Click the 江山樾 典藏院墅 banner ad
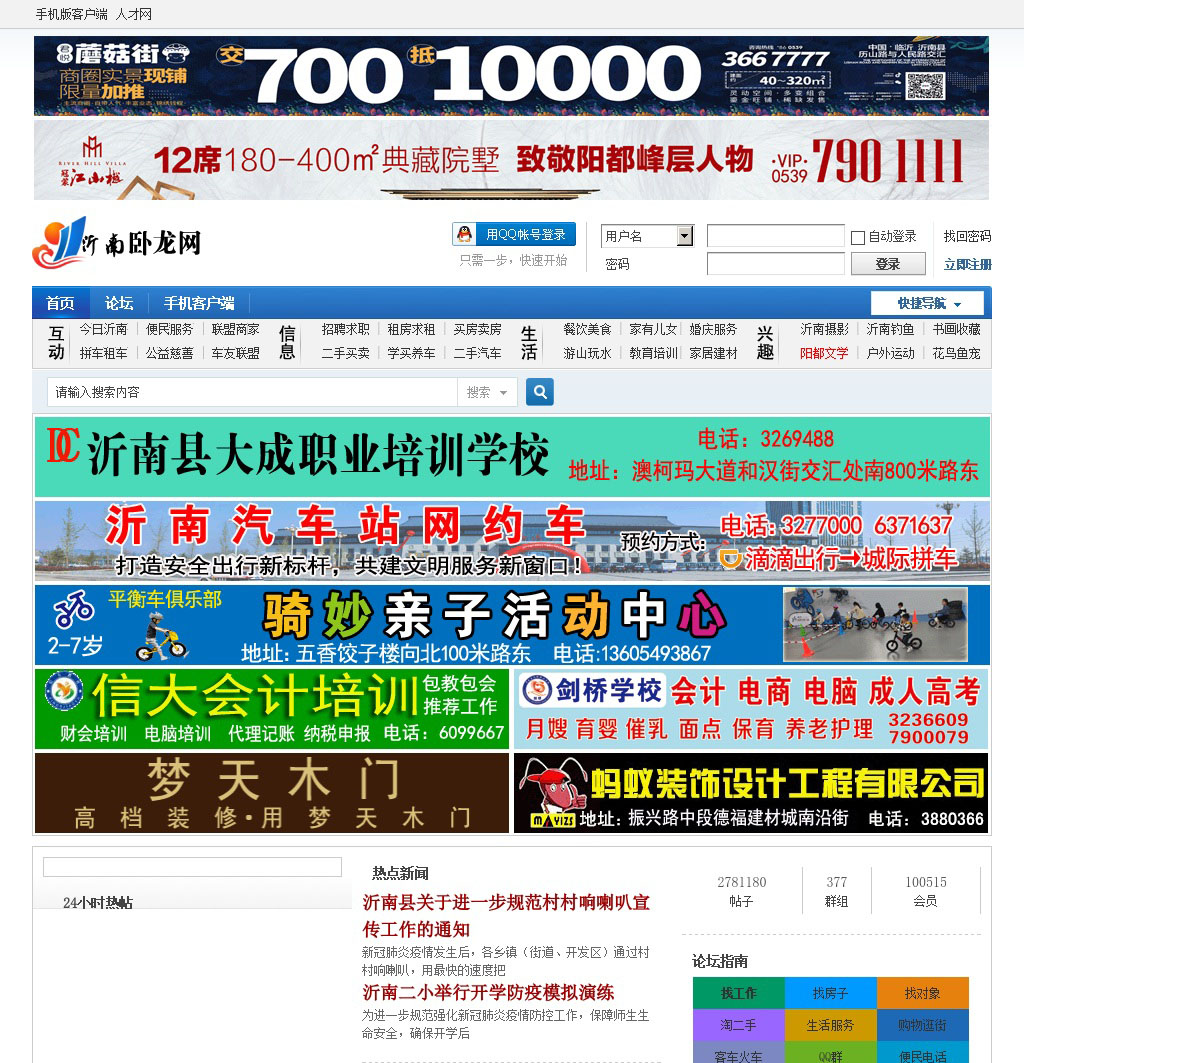The width and height of the screenshot is (1200, 1063). (511, 160)
